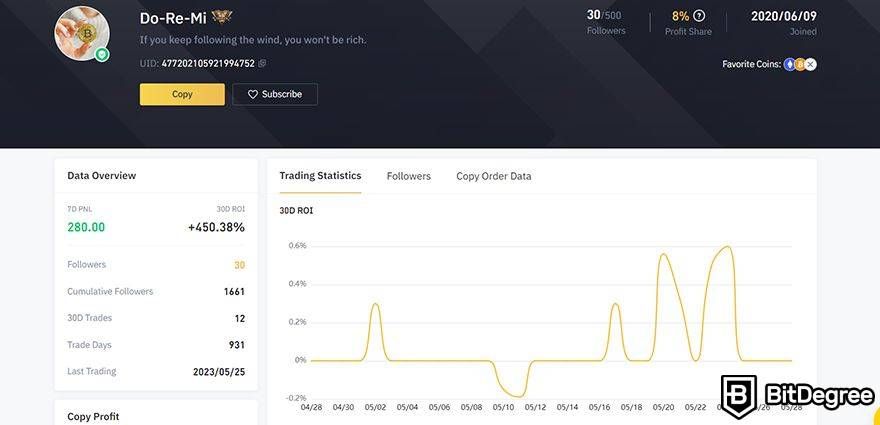The image size is (880, 425).
Task: Click the UID number 477202105921994752
Action: [x=208, y=63]
